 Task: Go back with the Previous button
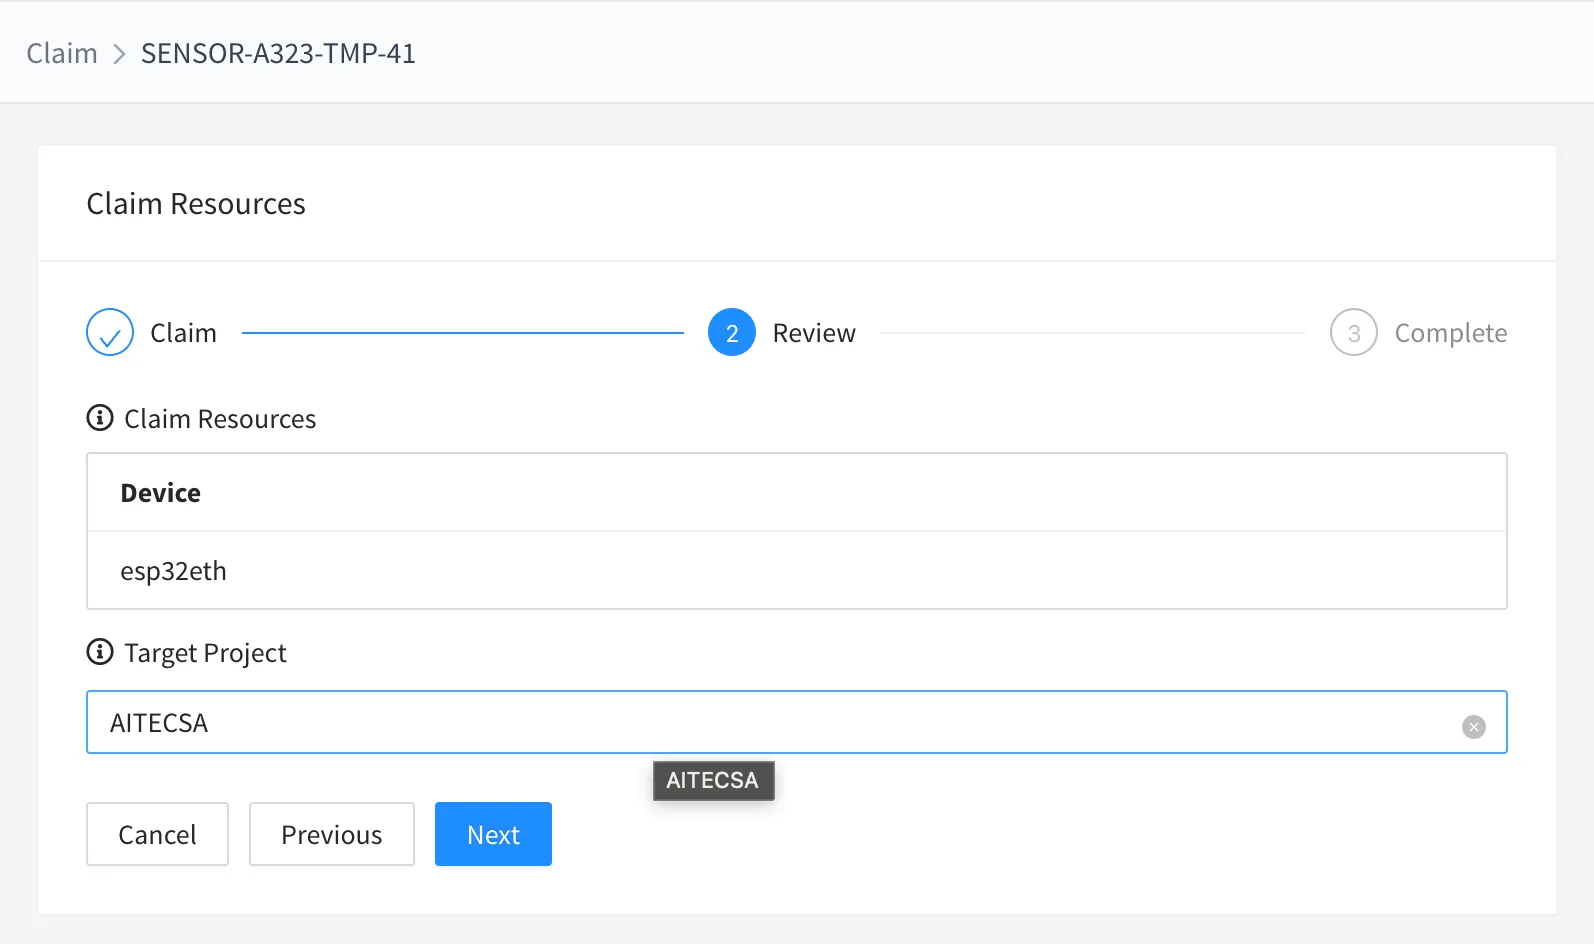(x=332, y=834)
